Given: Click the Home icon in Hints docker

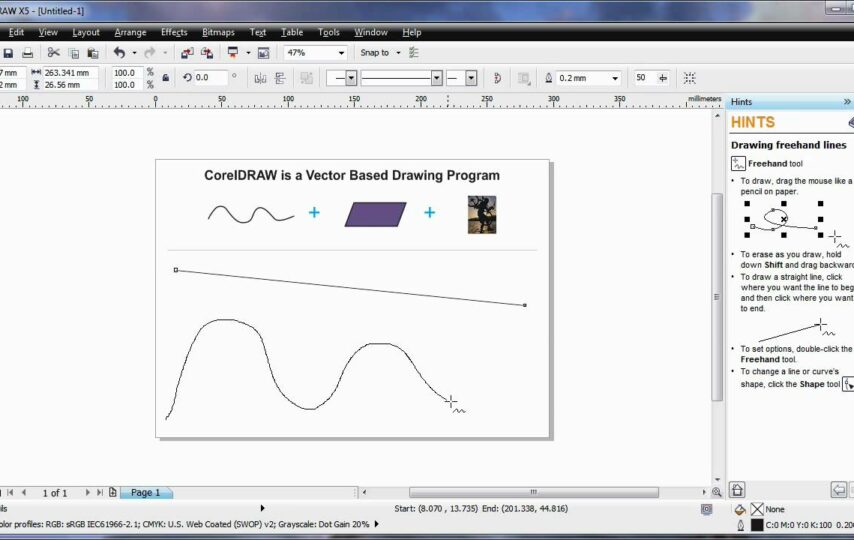Looking at the screenshot, I should 737,489.
